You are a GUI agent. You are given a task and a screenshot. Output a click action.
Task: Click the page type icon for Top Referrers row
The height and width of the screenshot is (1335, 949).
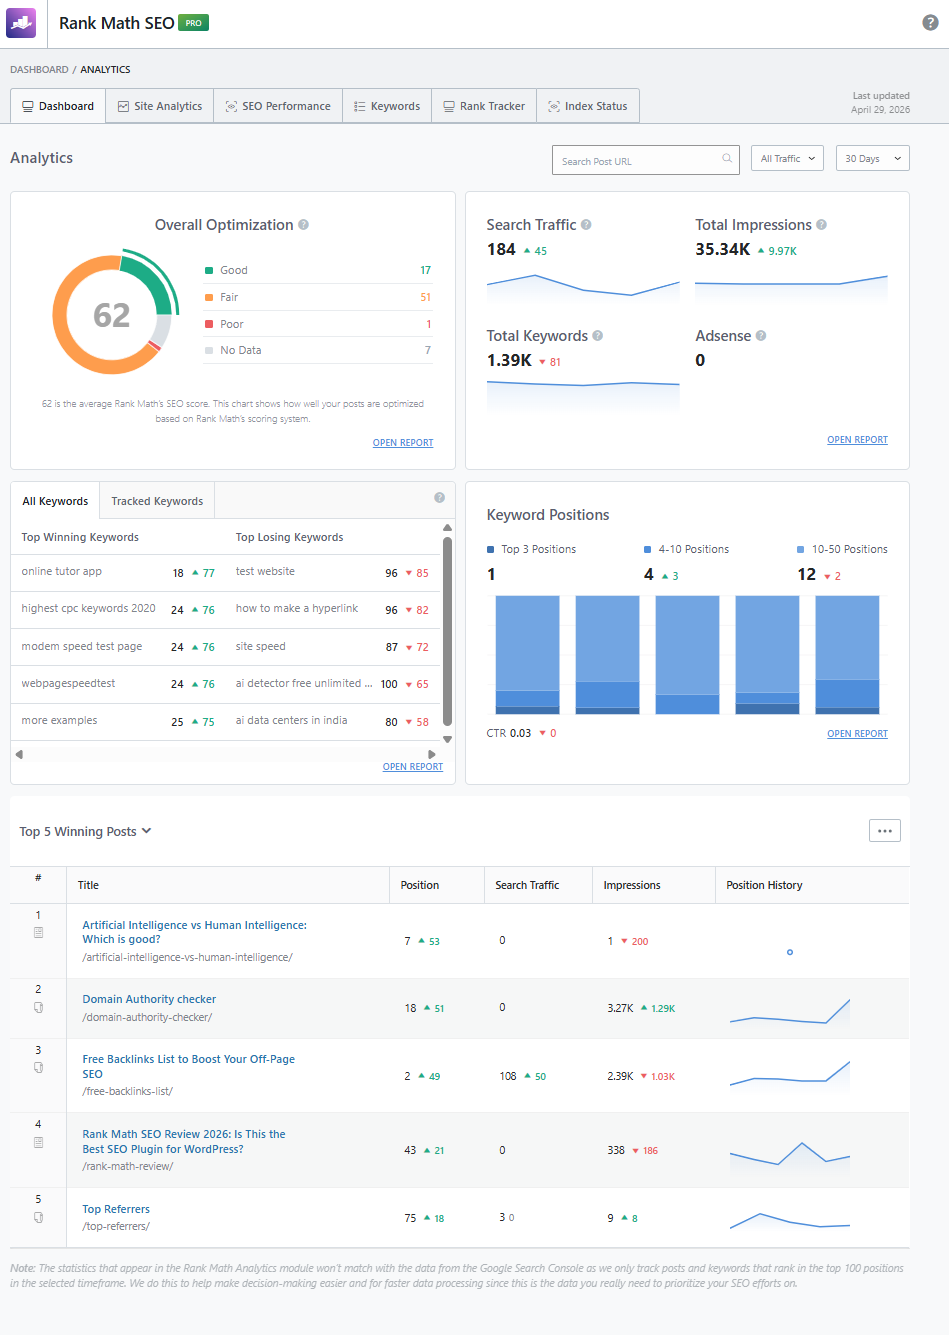38,1217
